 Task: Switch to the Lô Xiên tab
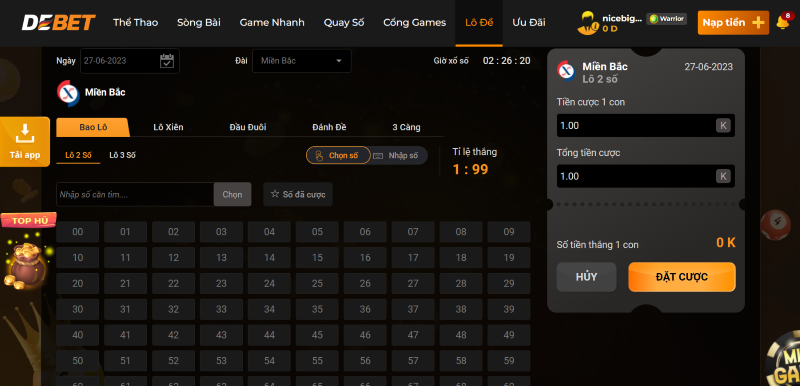[168, 127]
